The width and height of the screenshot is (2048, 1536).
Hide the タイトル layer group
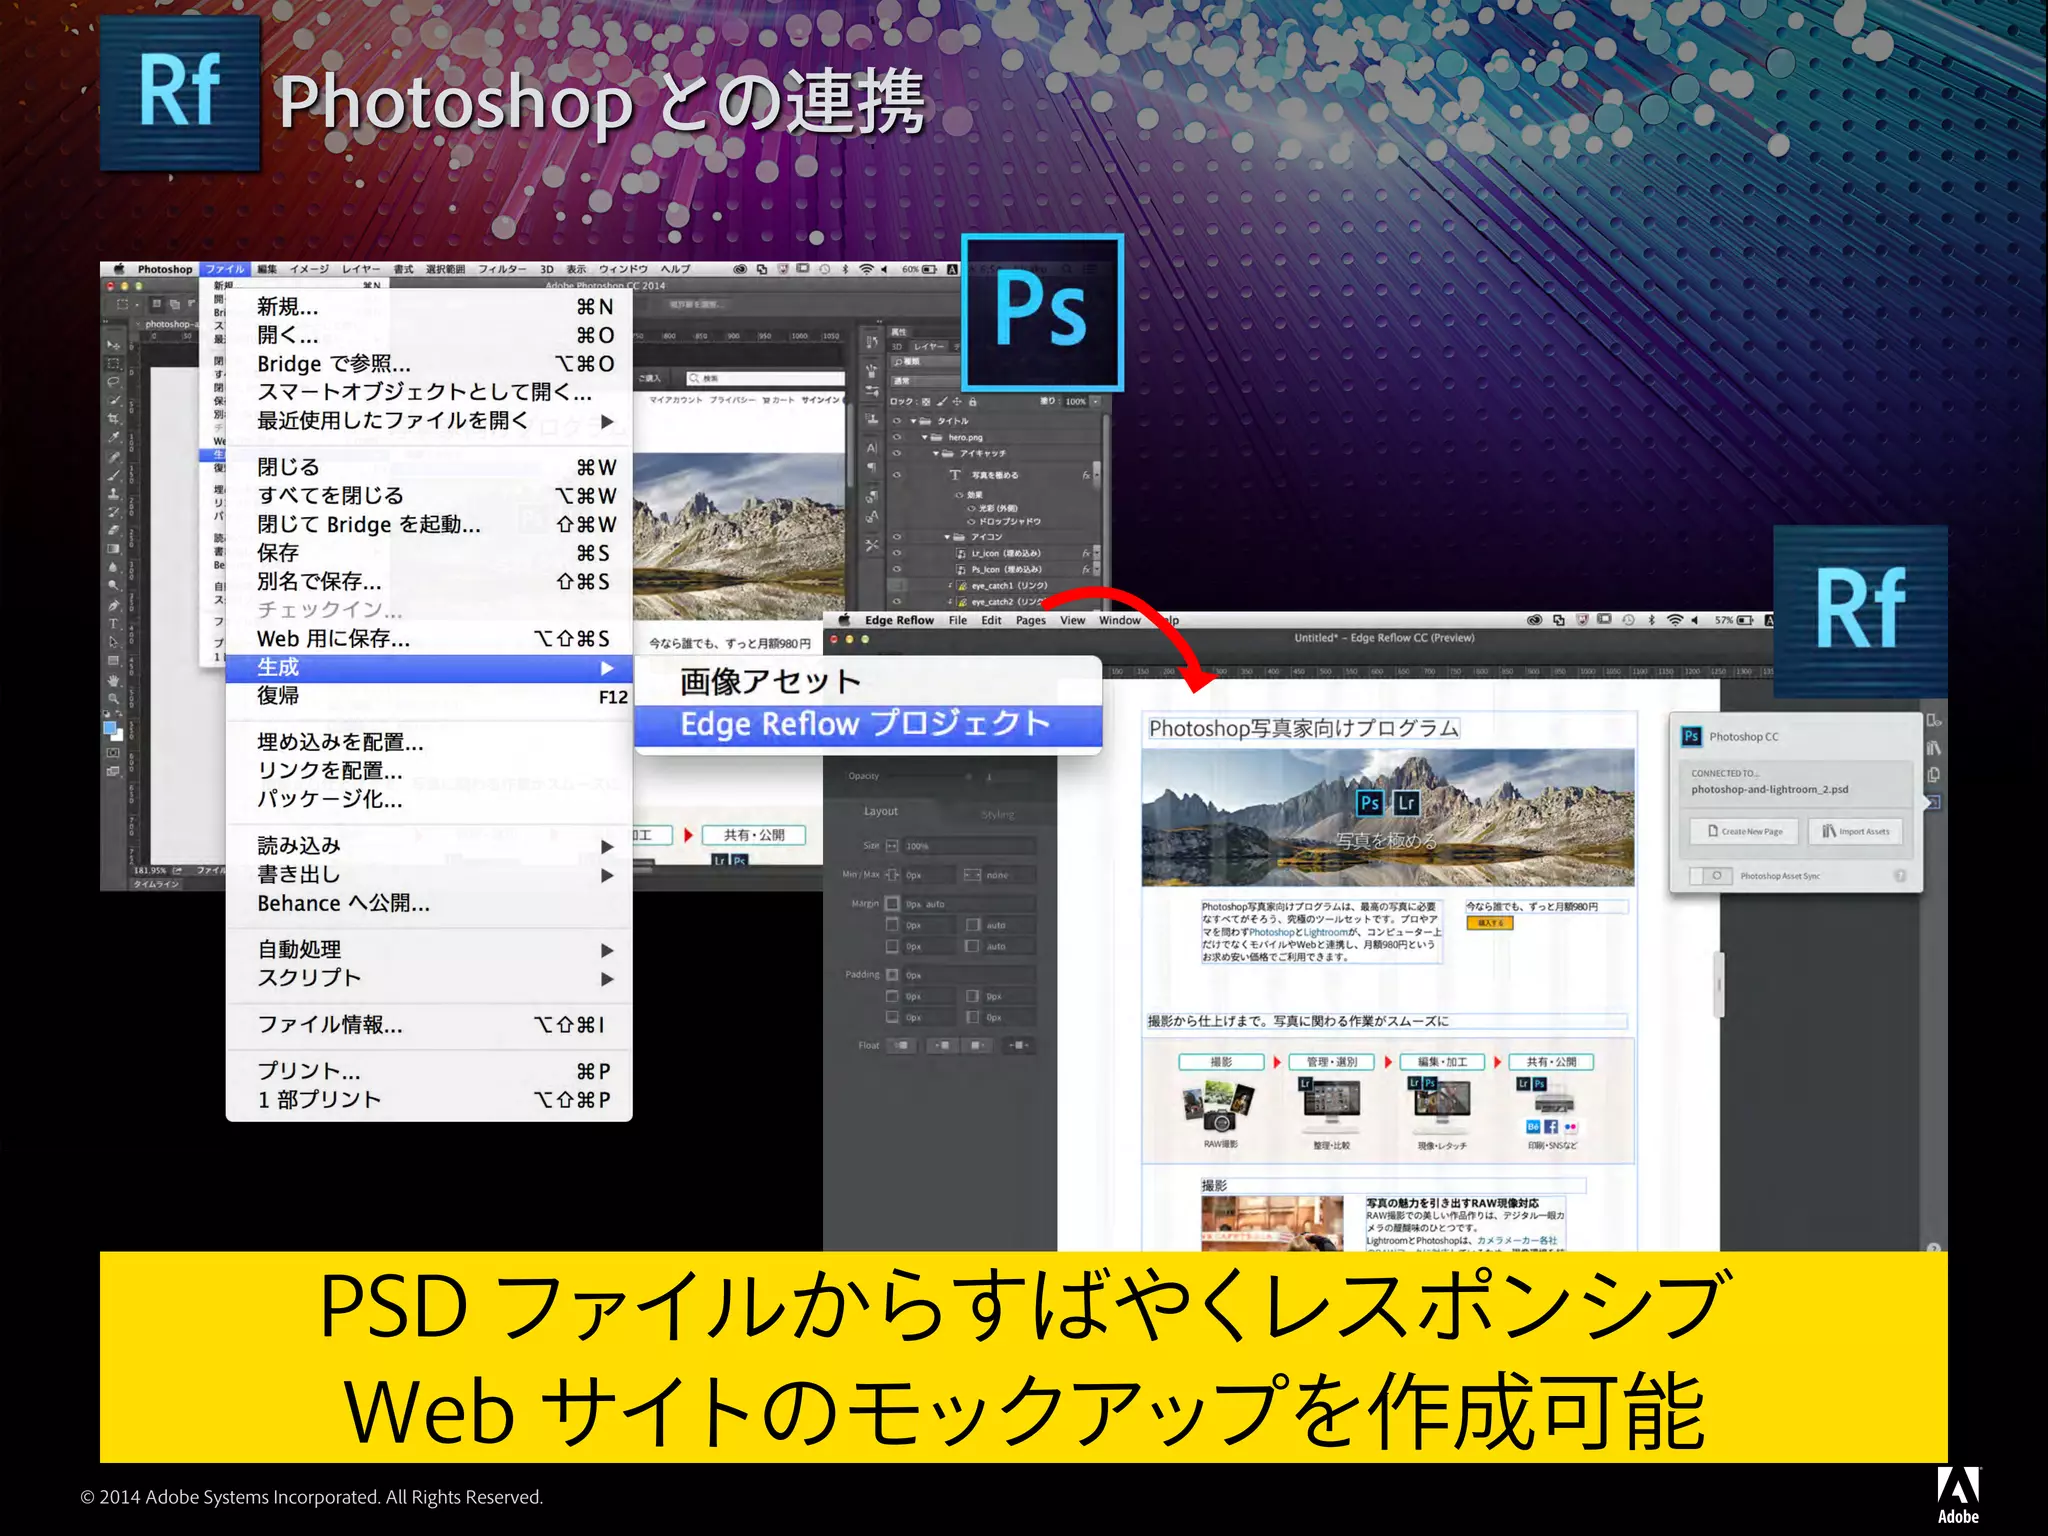pyautogui.click(x=896, y=421)
